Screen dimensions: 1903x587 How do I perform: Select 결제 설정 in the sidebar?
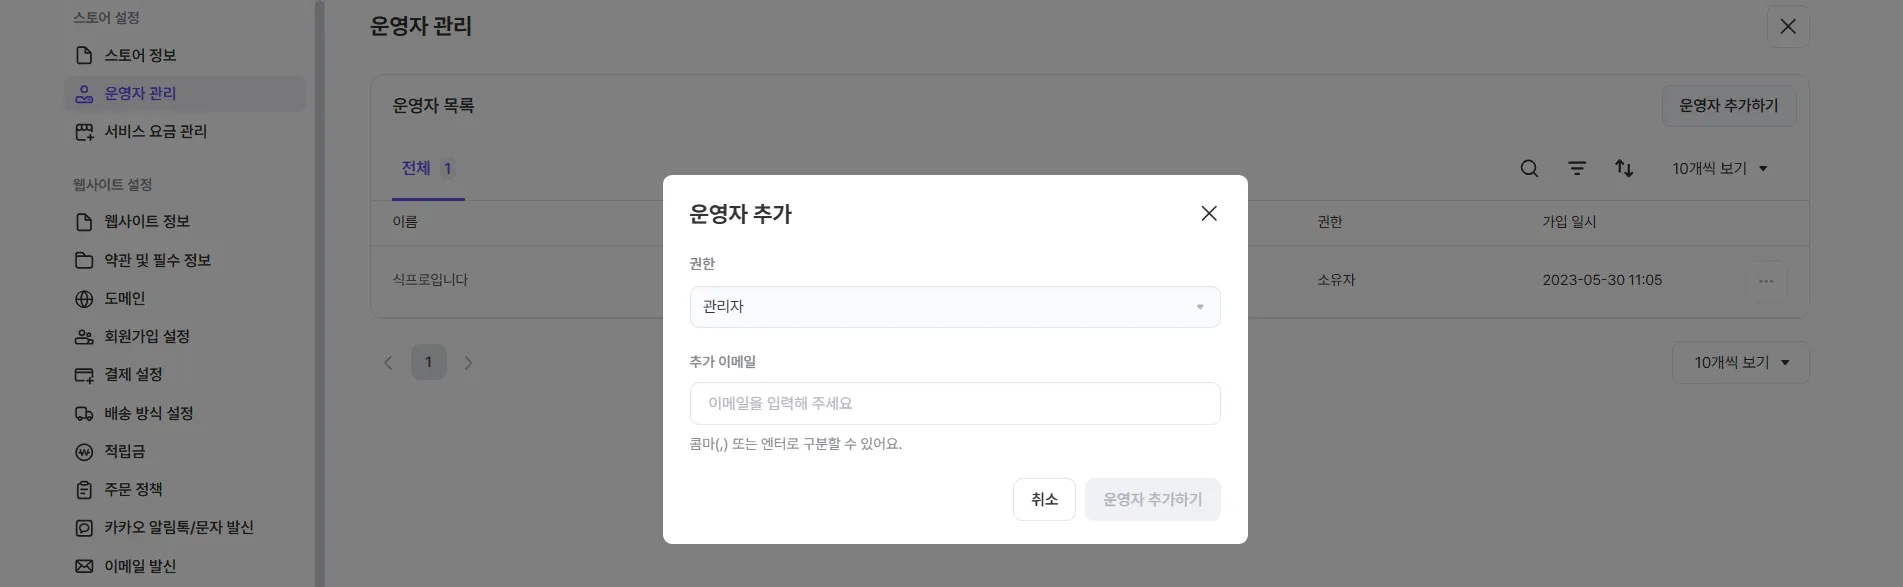[x=133, y=374]
